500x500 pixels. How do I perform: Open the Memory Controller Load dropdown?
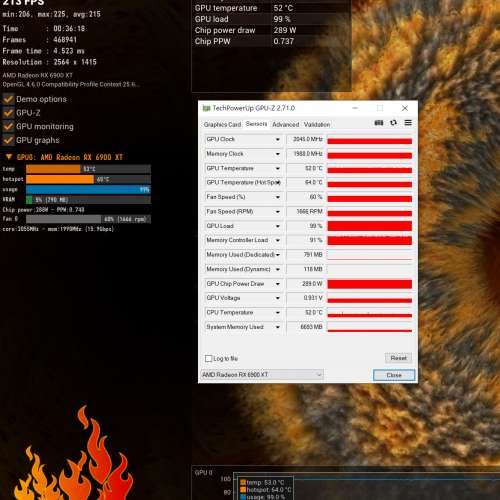pyautogui.click(x=278, y=240)
